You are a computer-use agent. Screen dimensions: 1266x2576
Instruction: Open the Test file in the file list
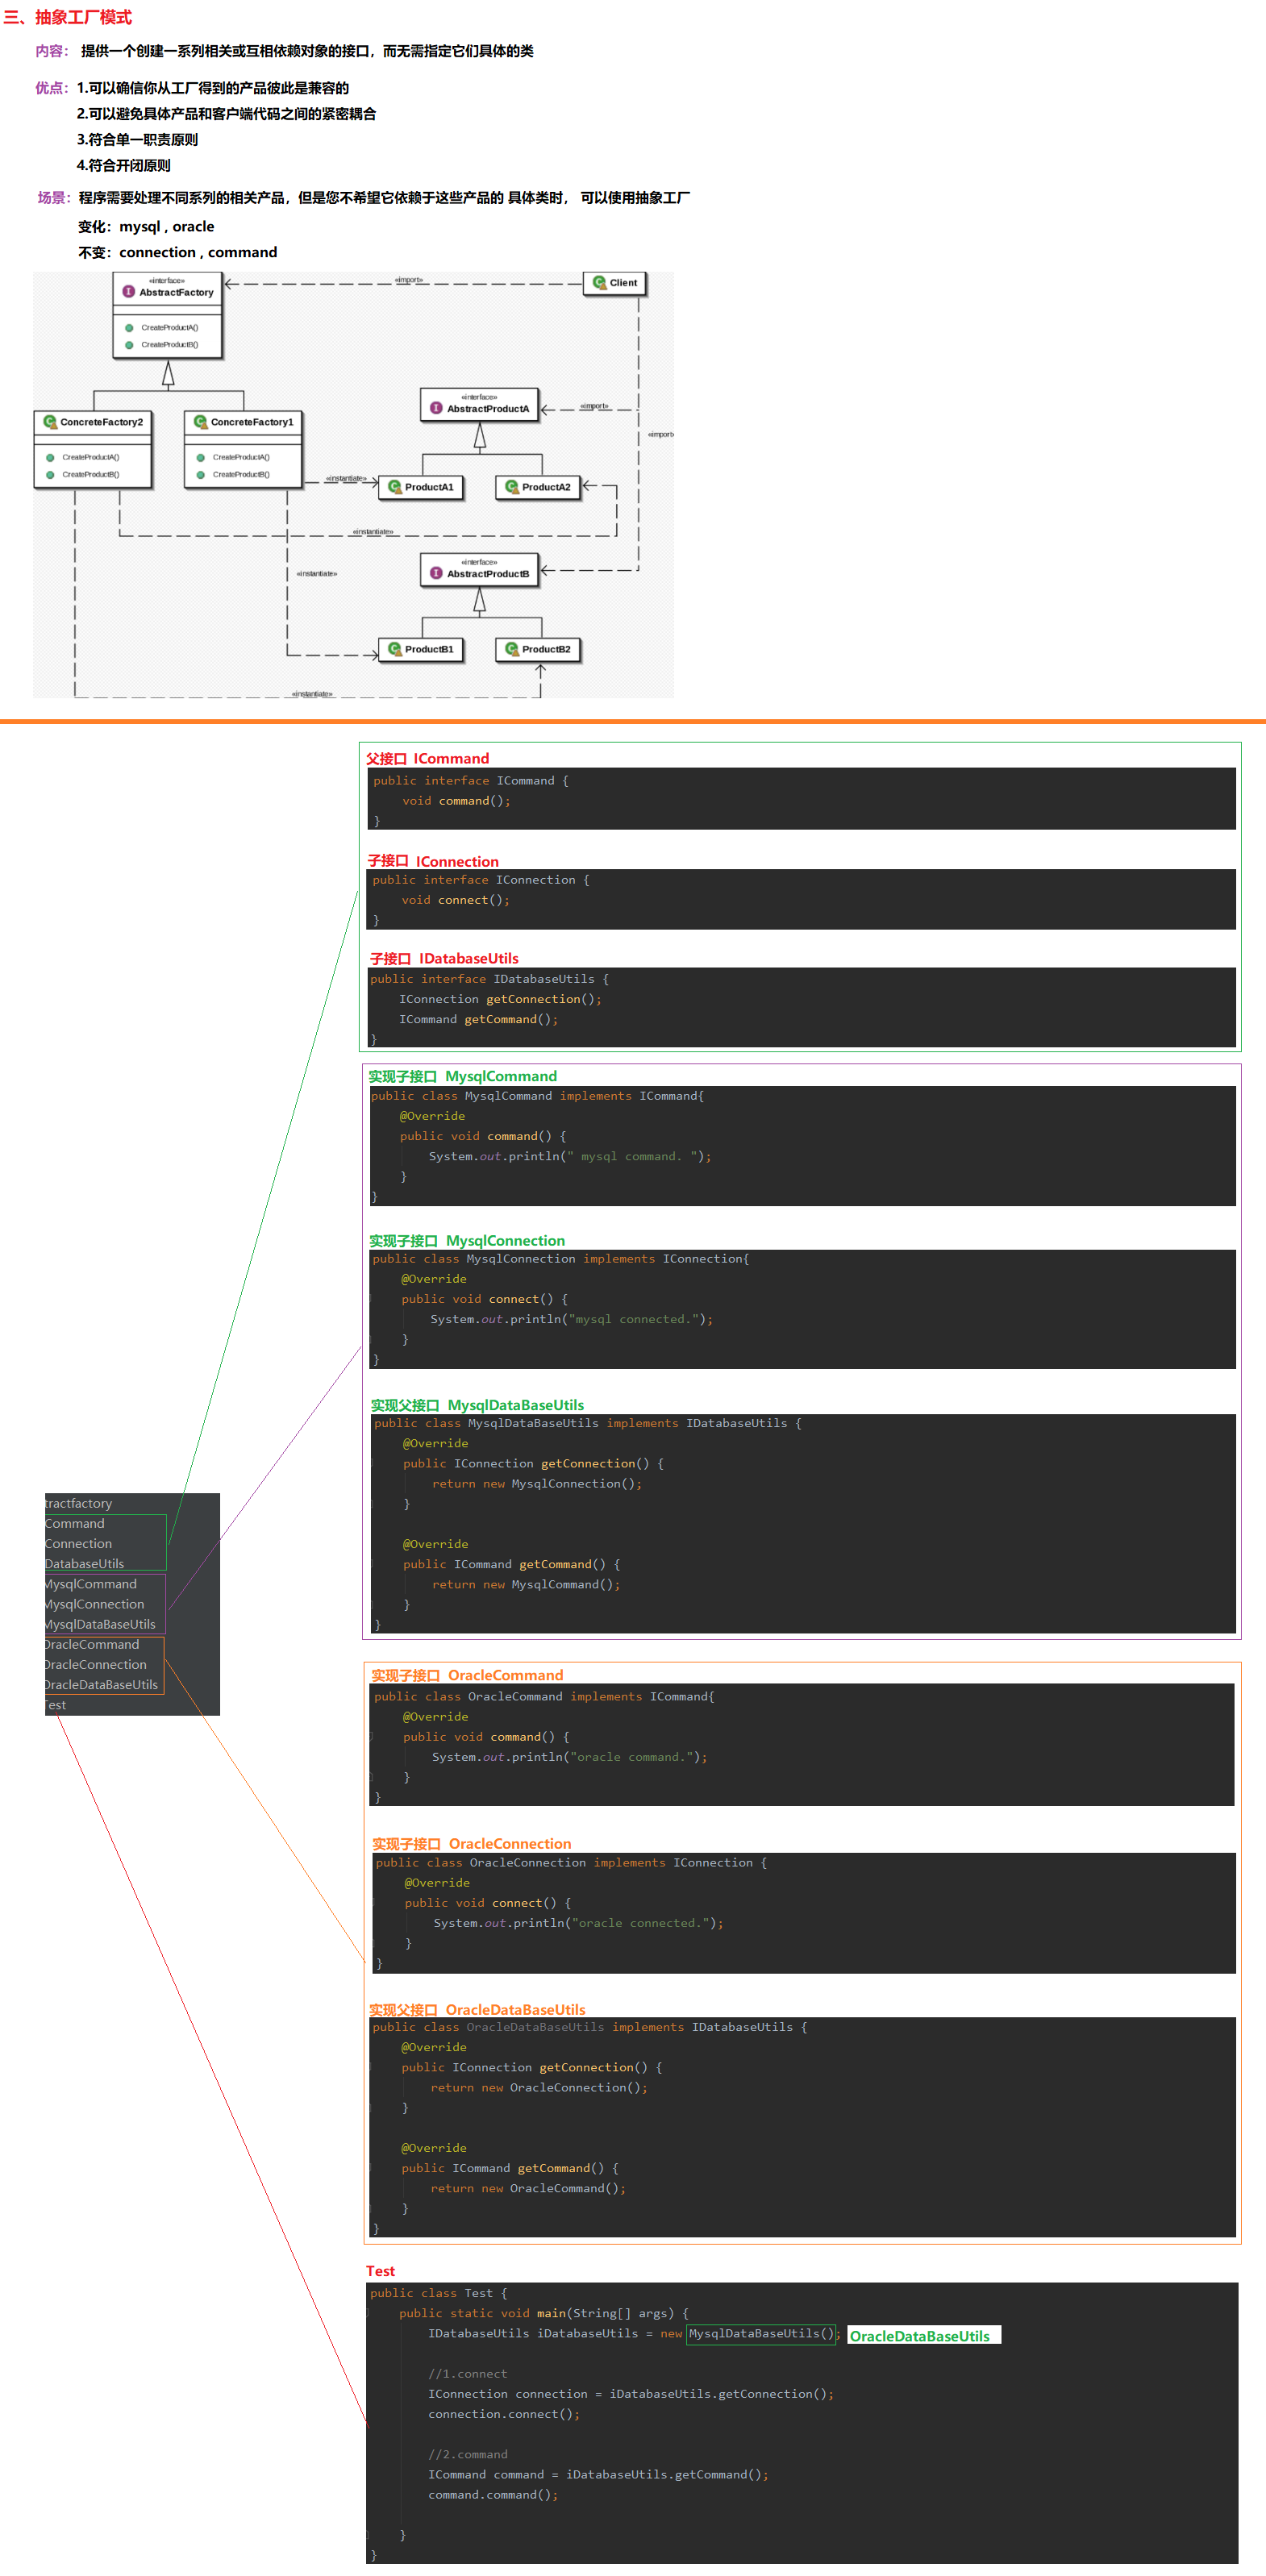pos(56,1705)
